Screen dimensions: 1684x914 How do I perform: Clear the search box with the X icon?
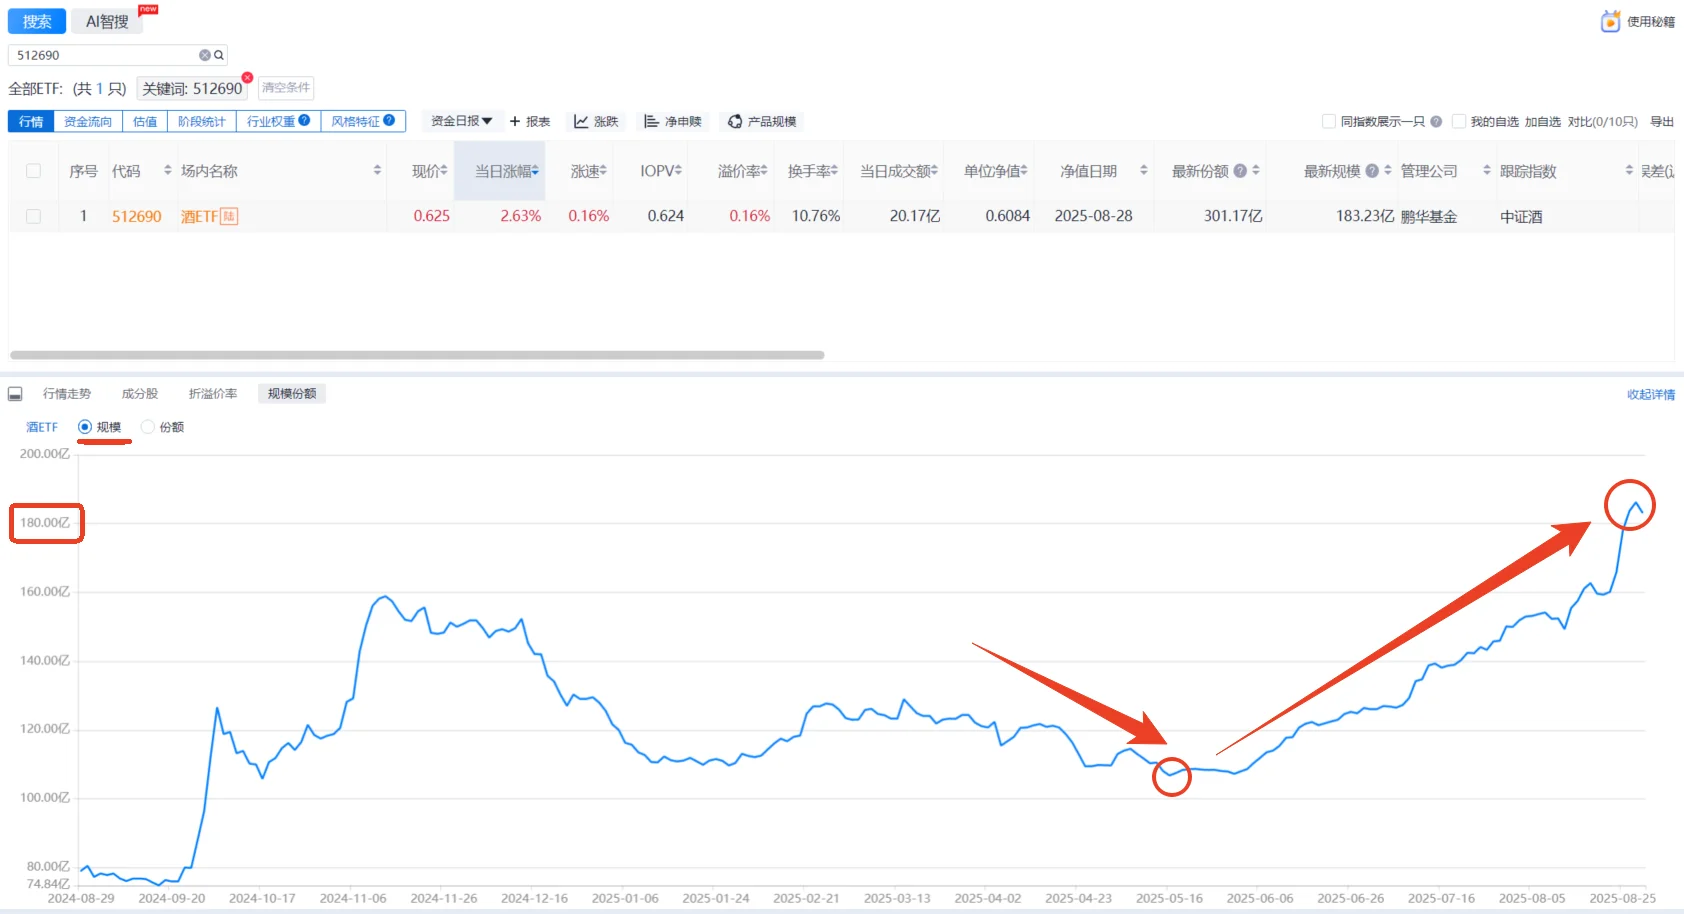click(x=205, y=55)
